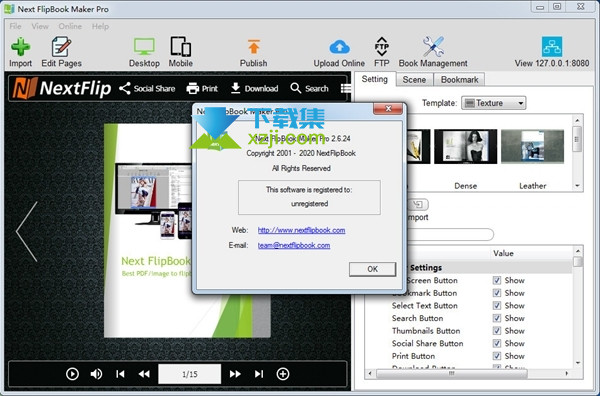Toggle Show for Thumbnails Button
This screenshot has width=600, height=396.
[497, 331]
